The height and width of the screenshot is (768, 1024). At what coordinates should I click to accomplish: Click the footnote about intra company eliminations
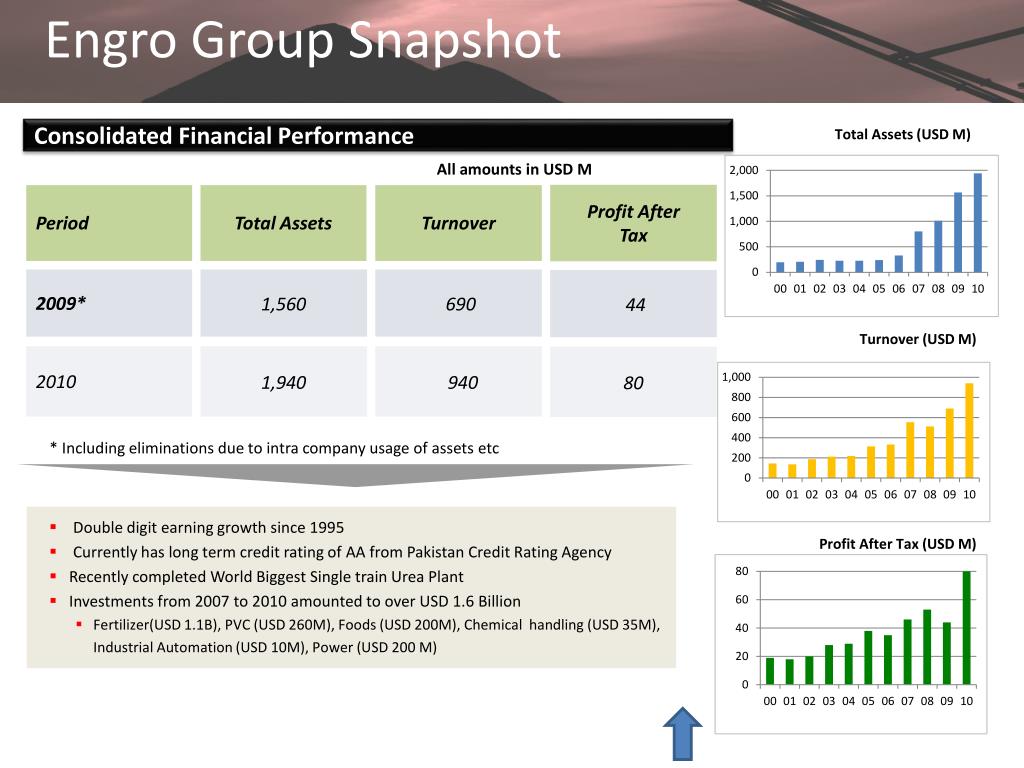tap(274, 448)
